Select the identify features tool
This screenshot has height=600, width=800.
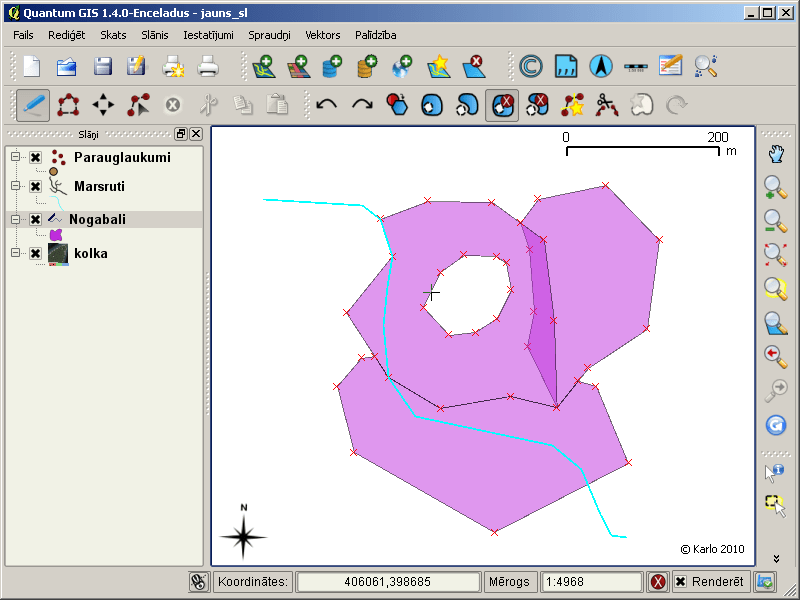pyautogui.click(x=774, y=473)
